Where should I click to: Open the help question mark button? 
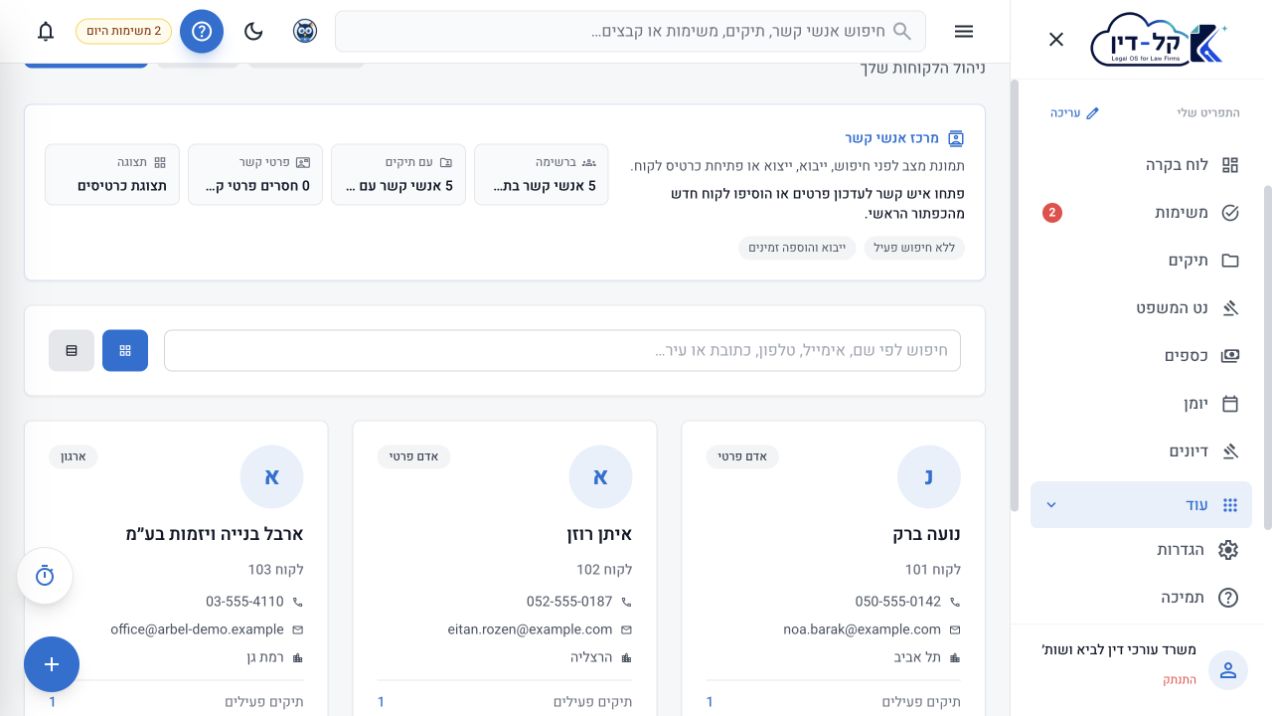pos(202,31)
